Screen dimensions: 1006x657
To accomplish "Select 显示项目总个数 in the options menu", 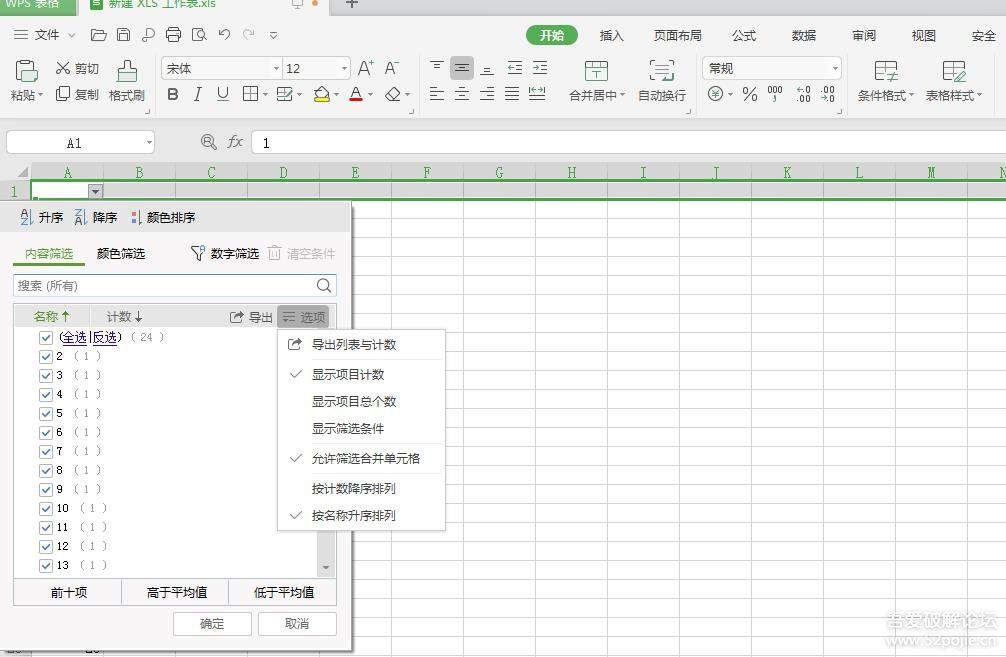I will pos(354,401).
